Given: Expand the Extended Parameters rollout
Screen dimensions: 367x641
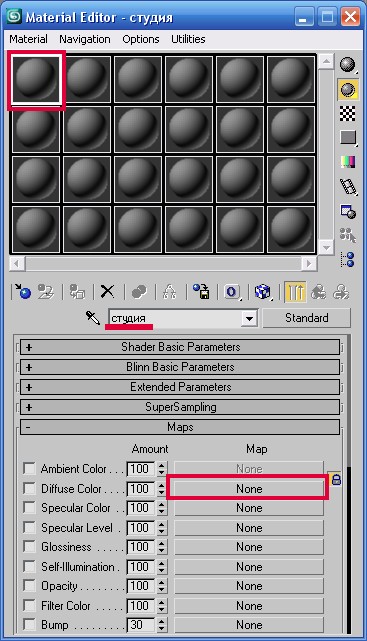Looking at the screenshot, I should [x=180, y=387].
